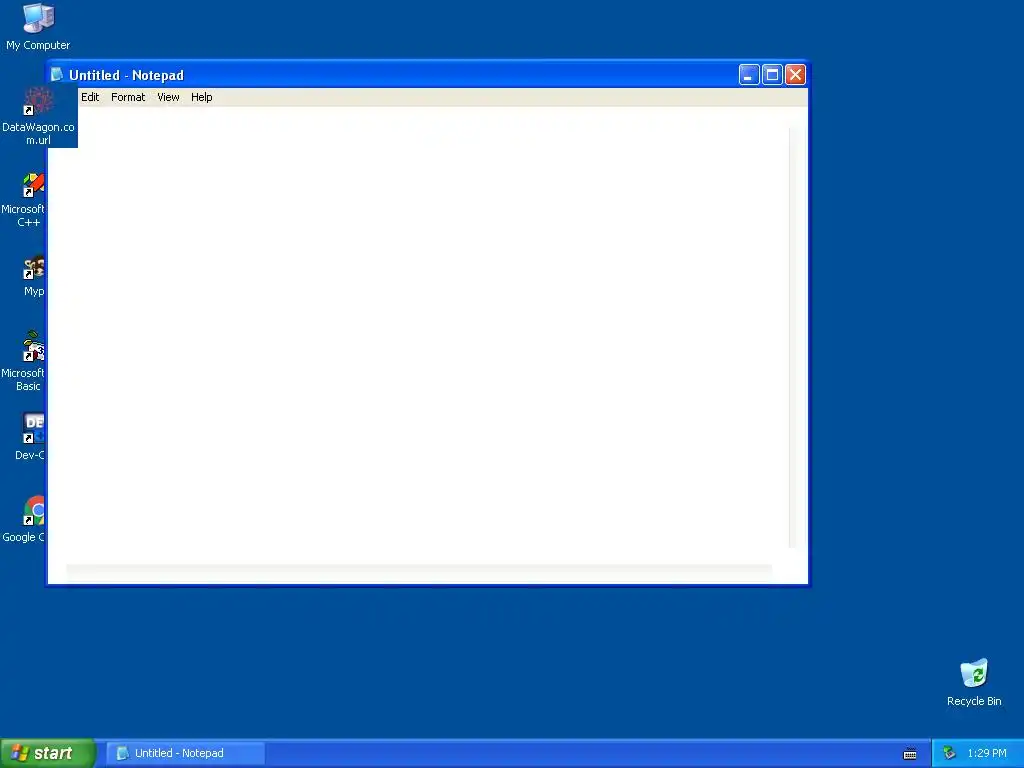Image resolution: width=1024 pixels, height=768 pixels.
Task: Minimize the Notepad window
Action: click(748, 74)
